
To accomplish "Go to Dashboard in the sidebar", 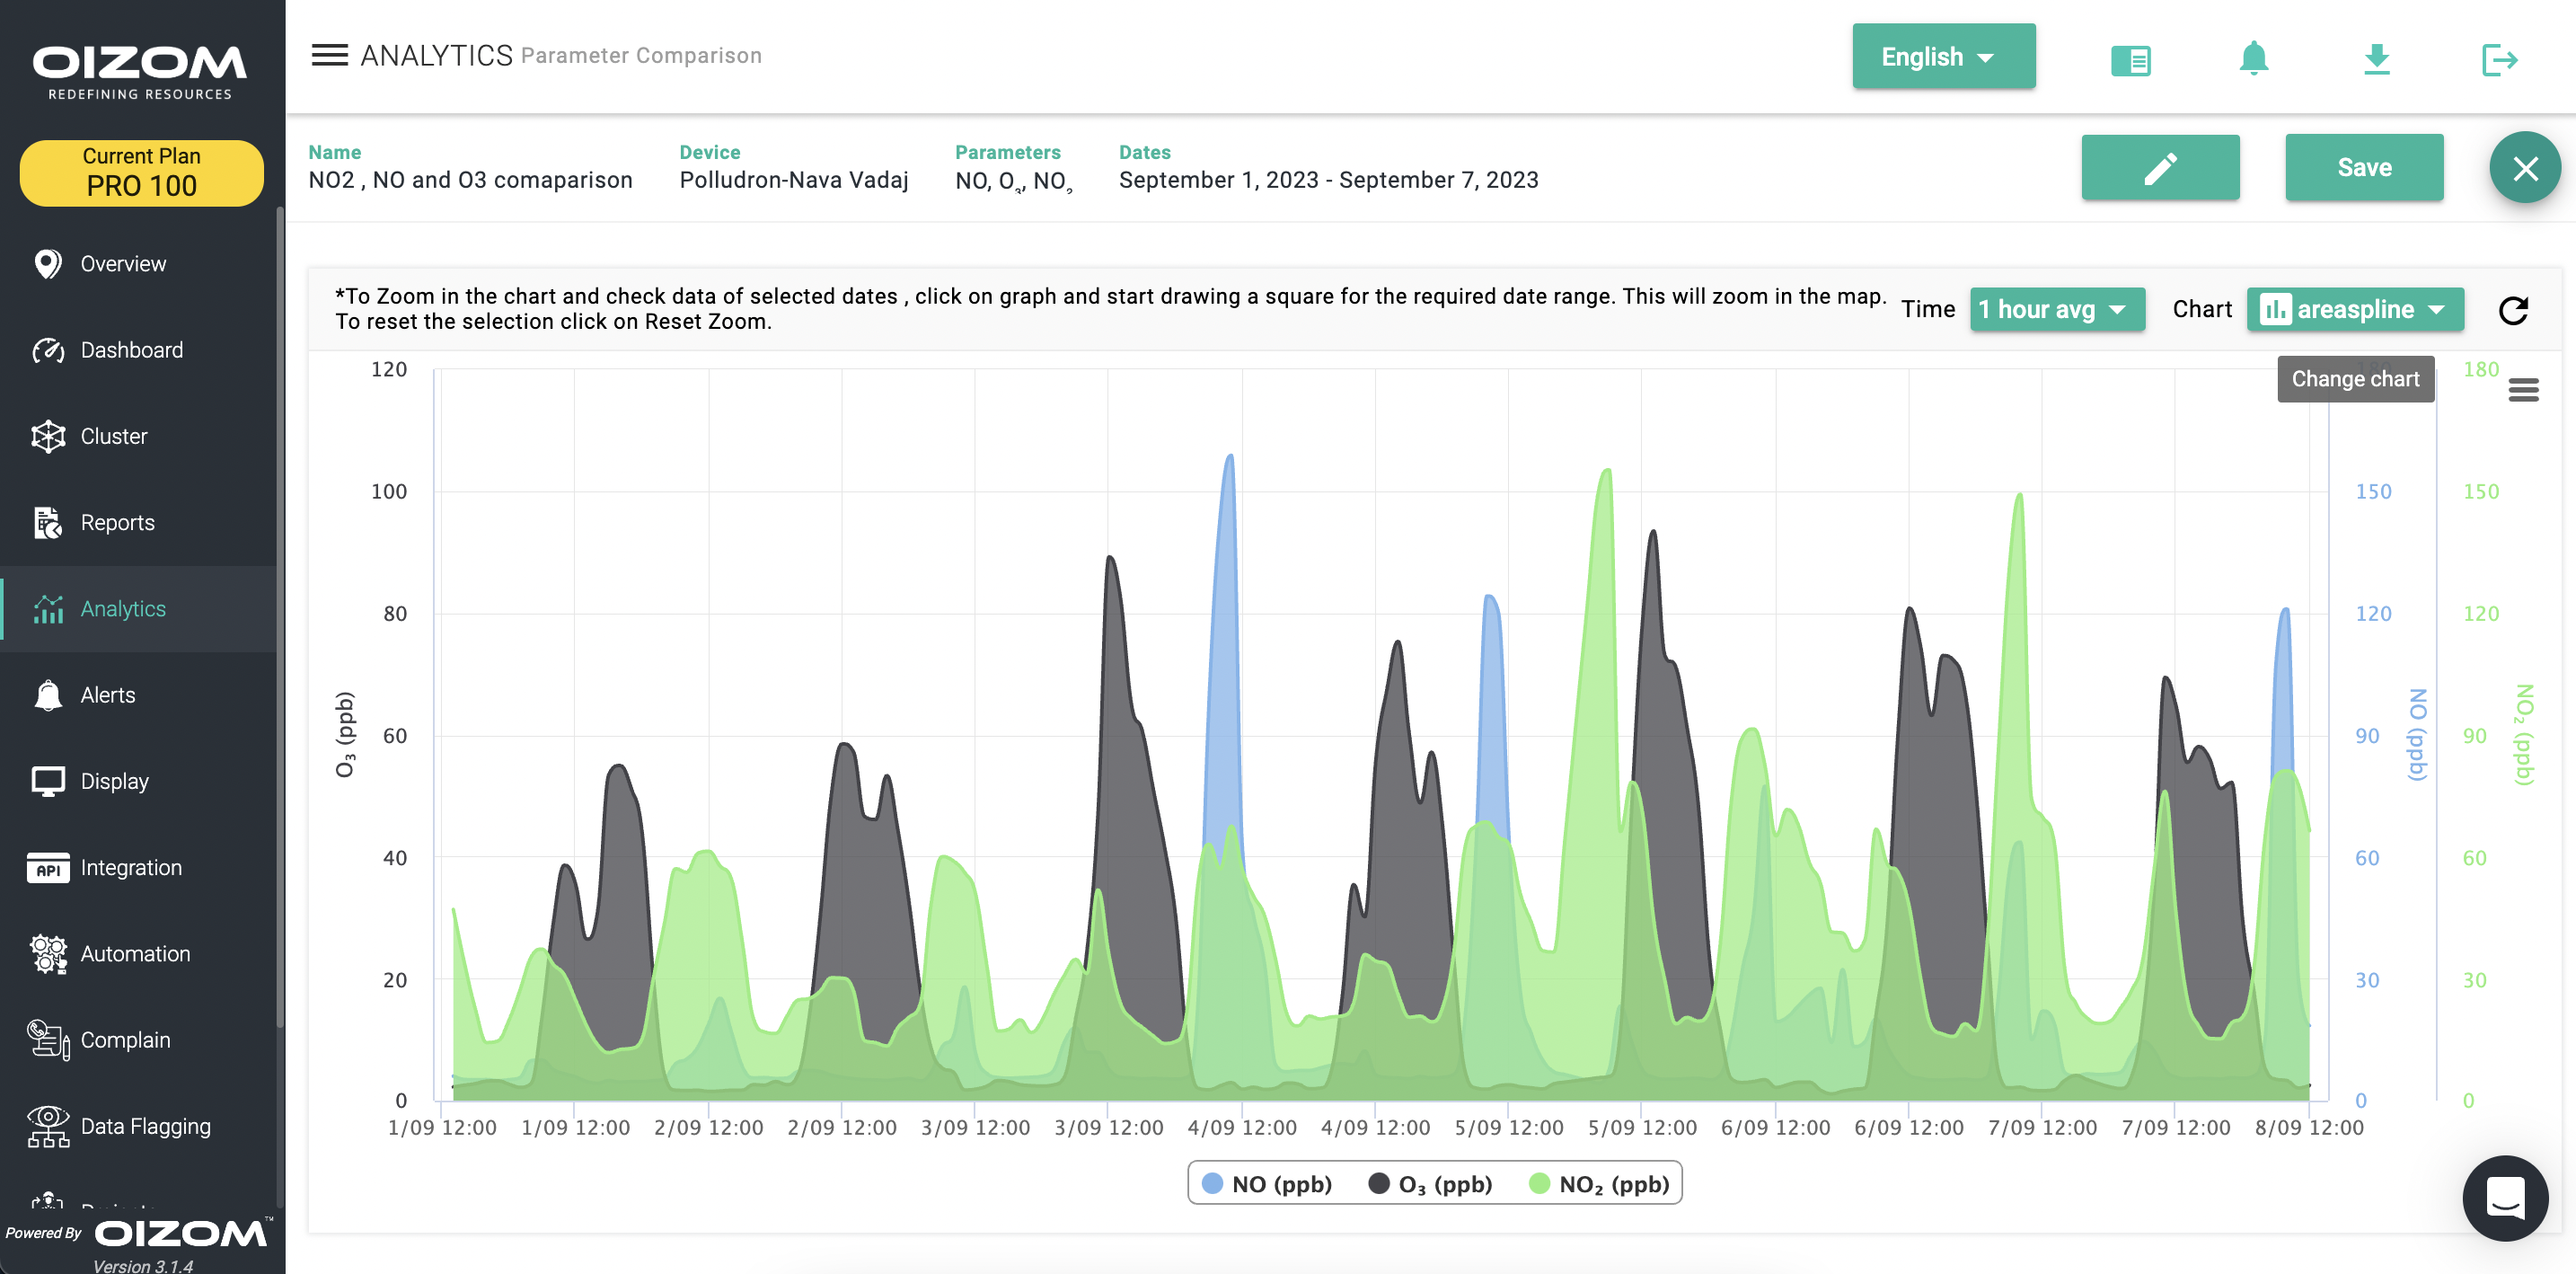I will pos(131,350).
